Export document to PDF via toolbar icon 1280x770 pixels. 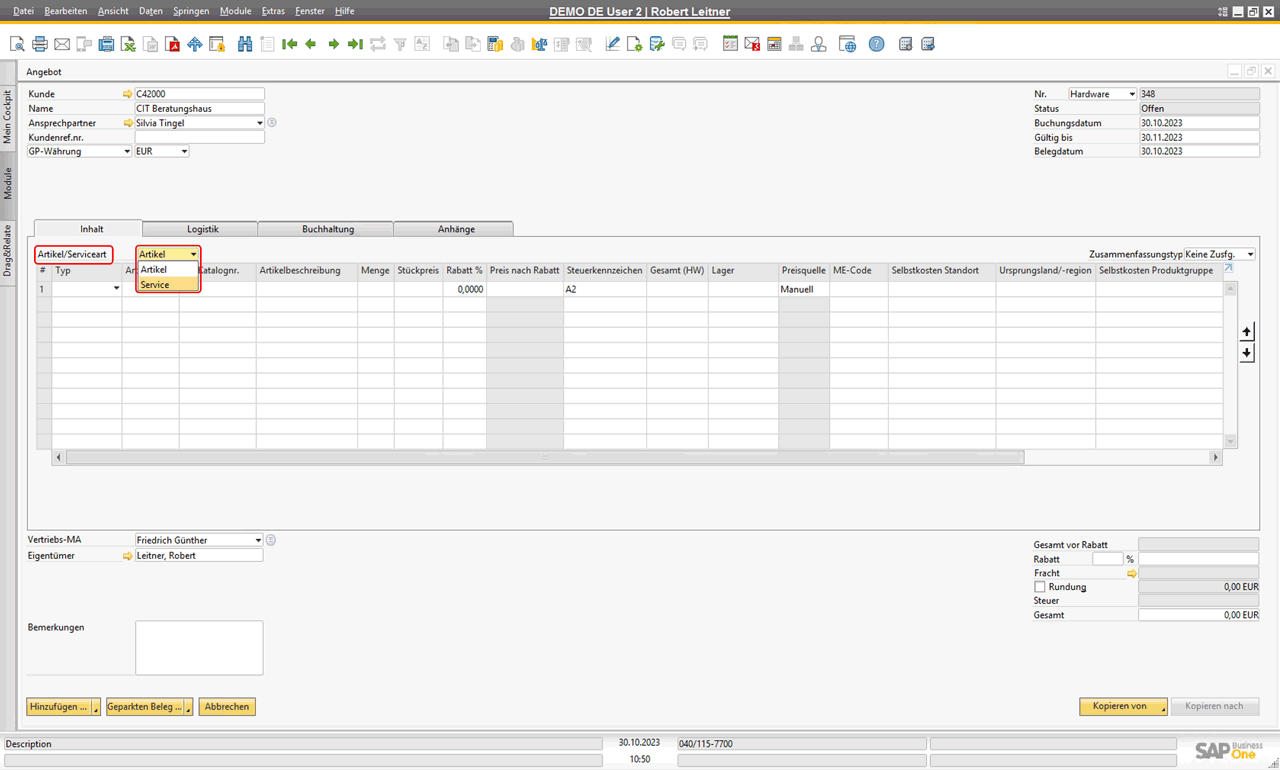click(172, 44)
